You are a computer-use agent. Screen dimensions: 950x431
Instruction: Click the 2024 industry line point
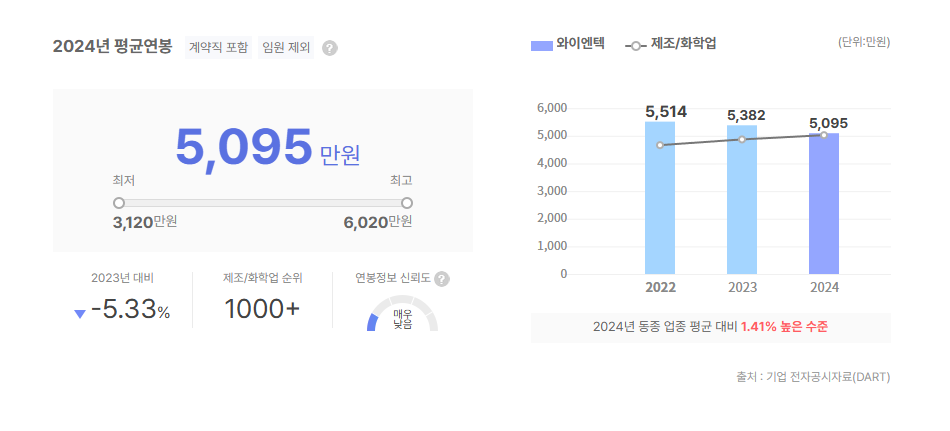(x=824, y=135)
